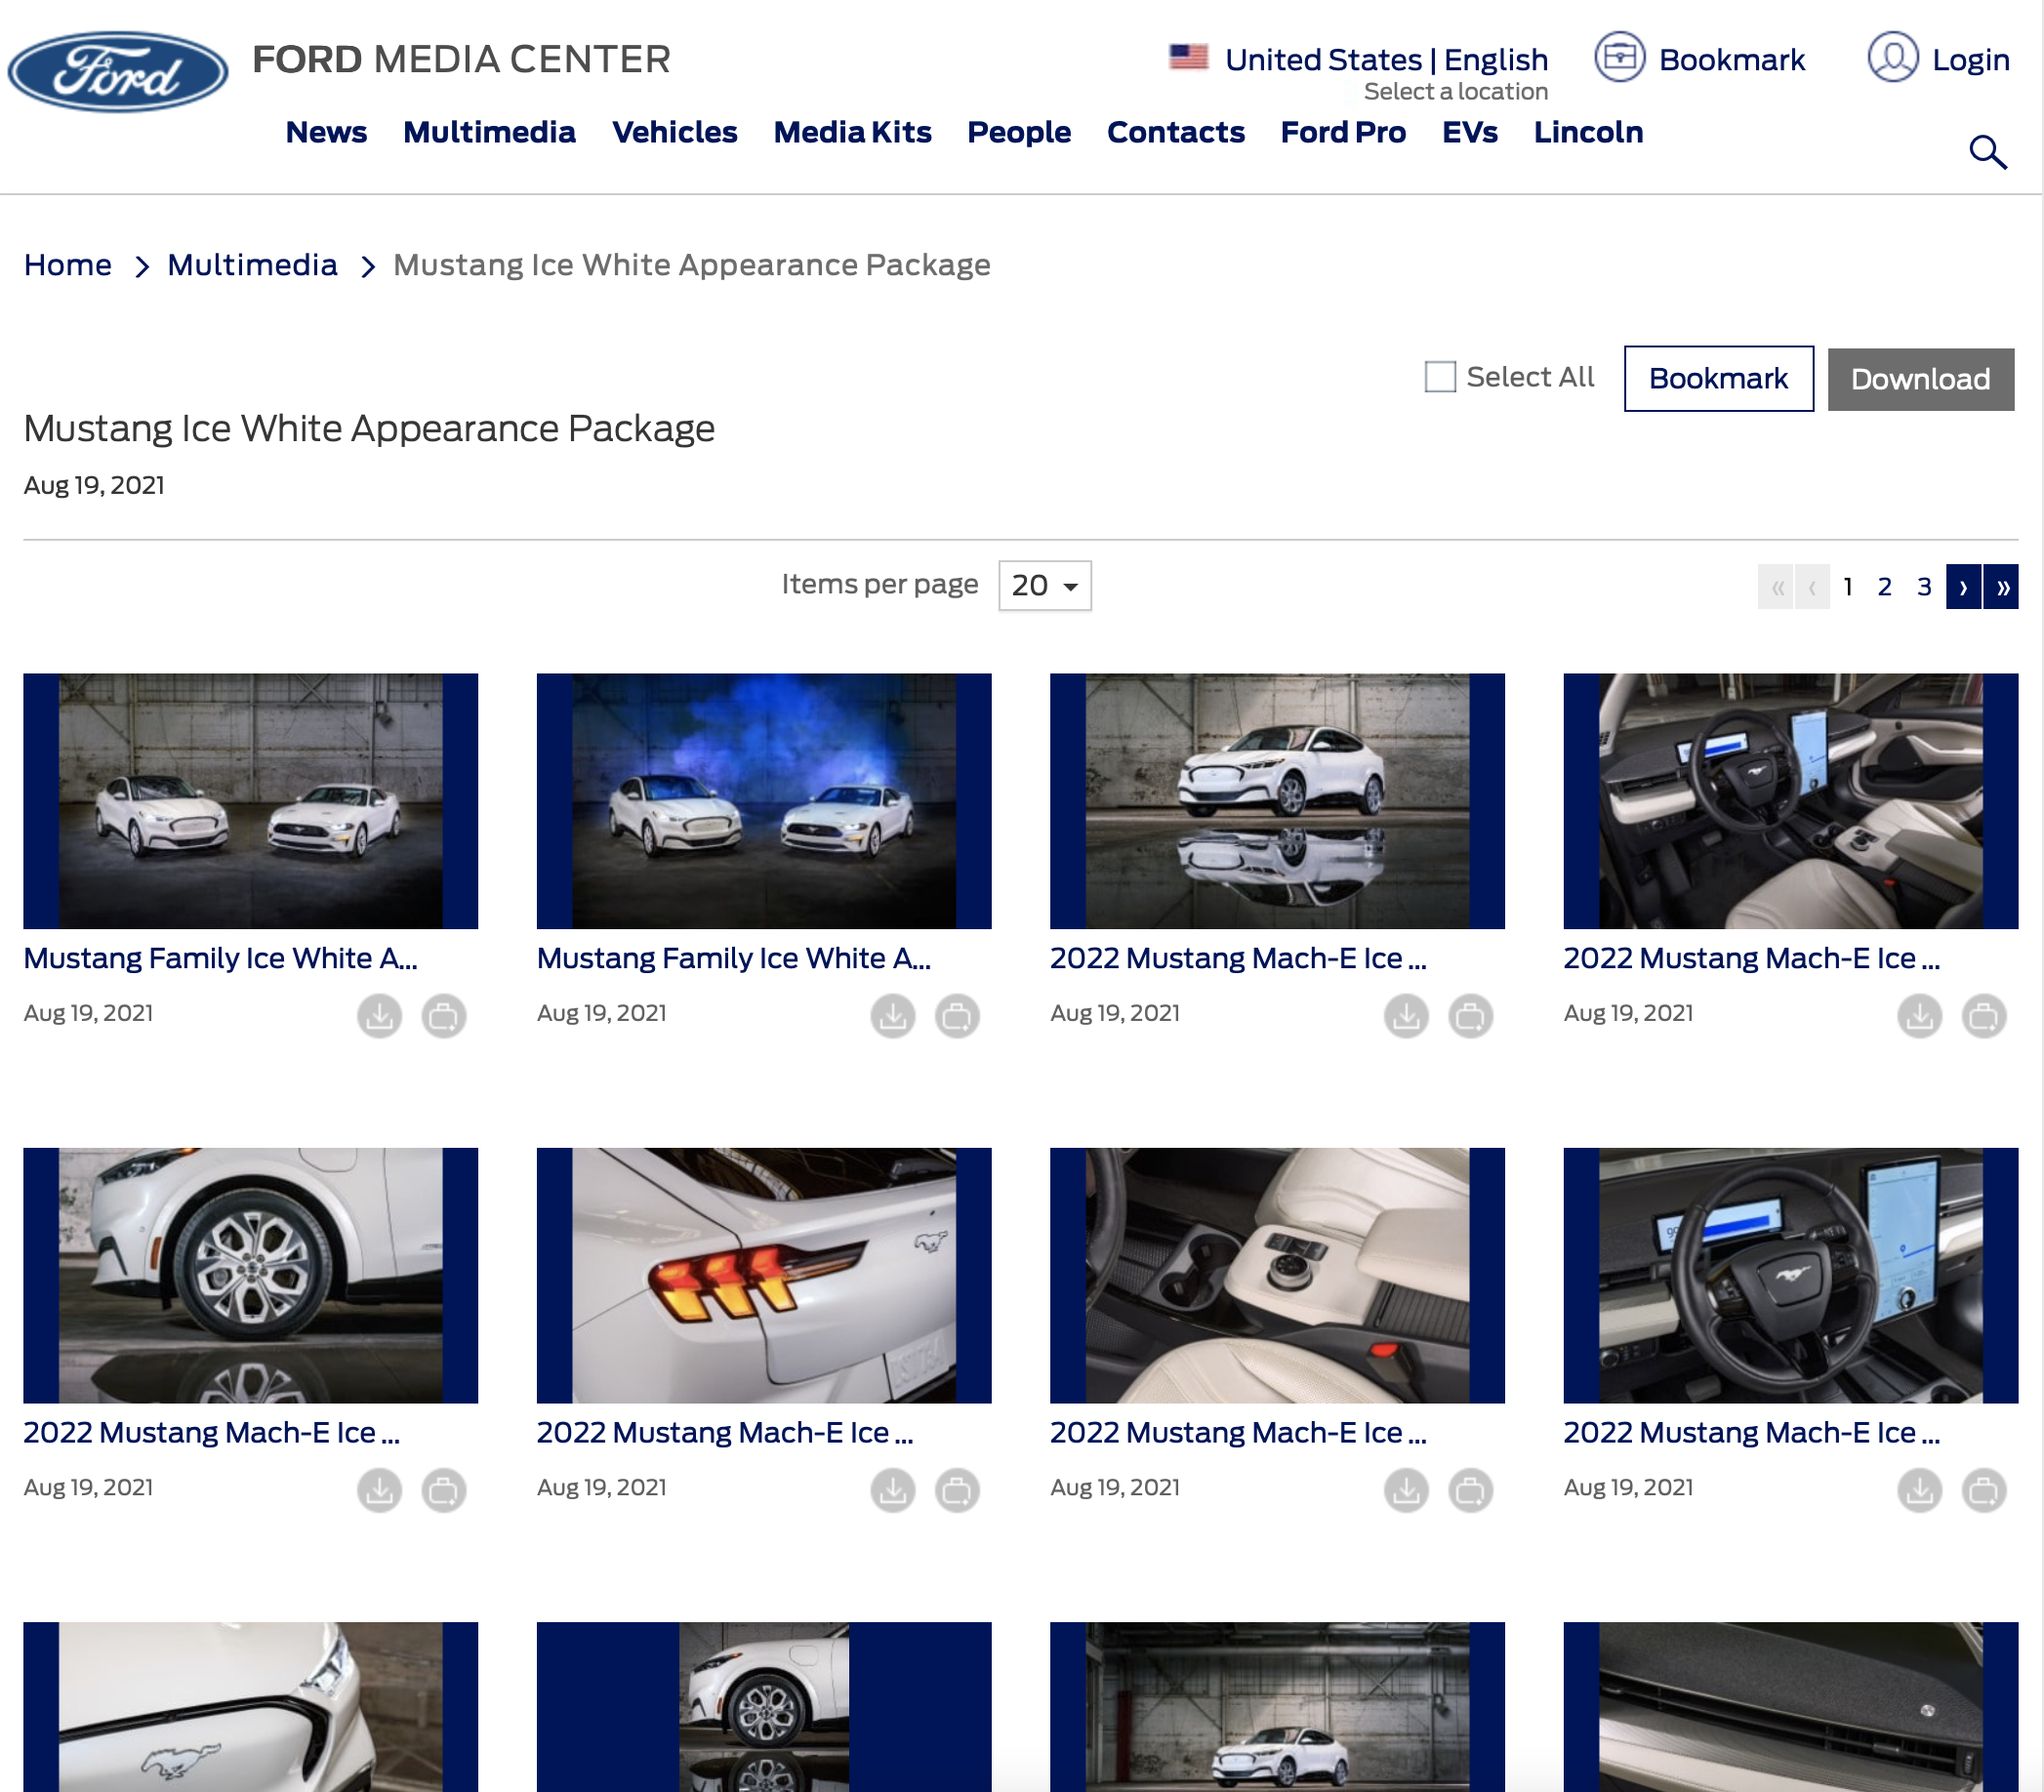Go to next page arrow
The width and height of the screenshot is (2044, 1792).
point(1963,587)
